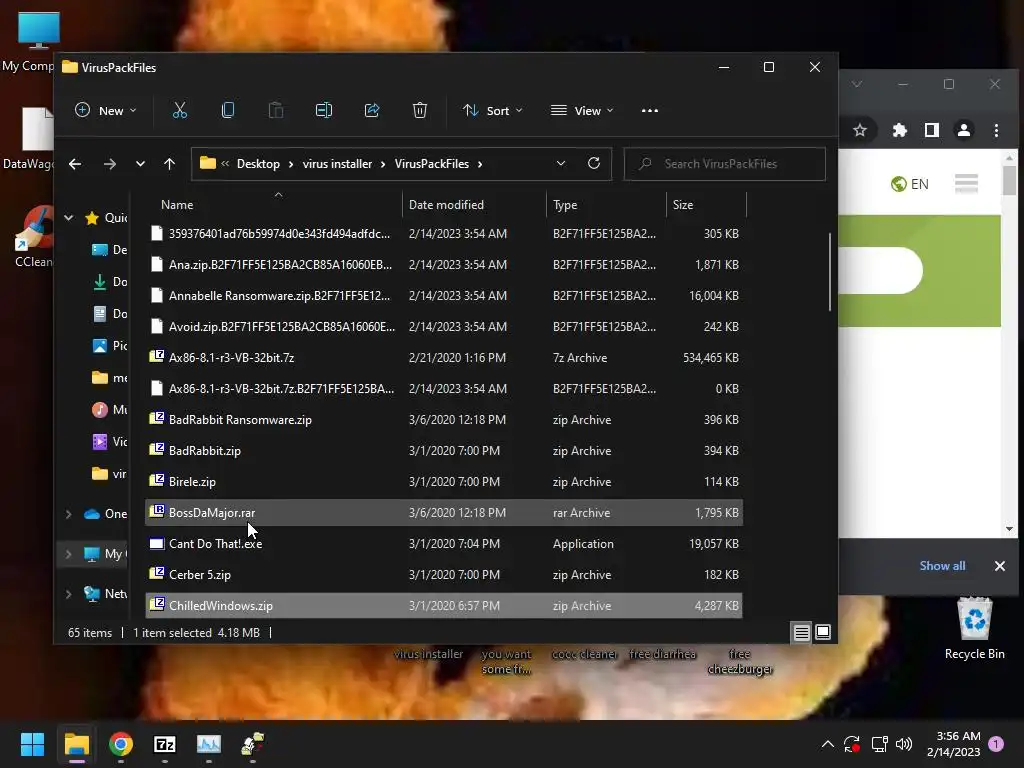Show hidden tray icons chevron

tap(827, 744)
